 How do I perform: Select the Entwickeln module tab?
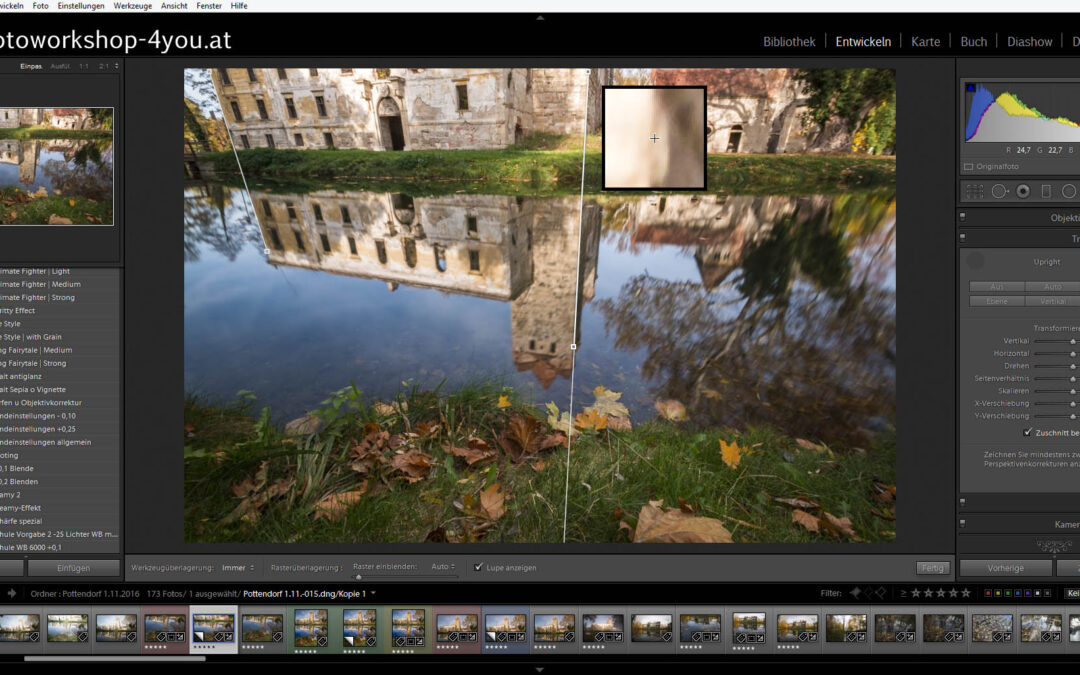863,42
